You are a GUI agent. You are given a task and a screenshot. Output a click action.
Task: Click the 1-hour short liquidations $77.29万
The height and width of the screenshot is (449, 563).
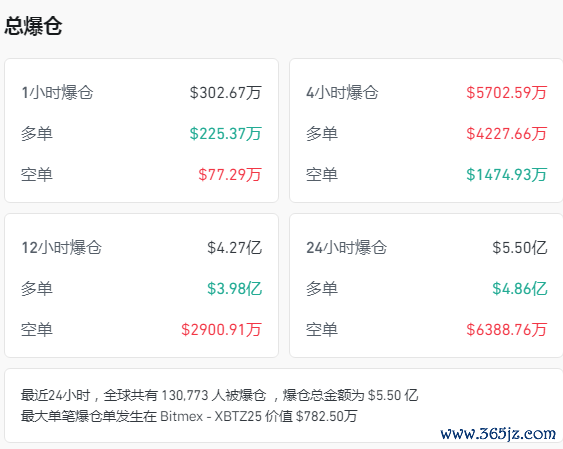tap(230, 175)
